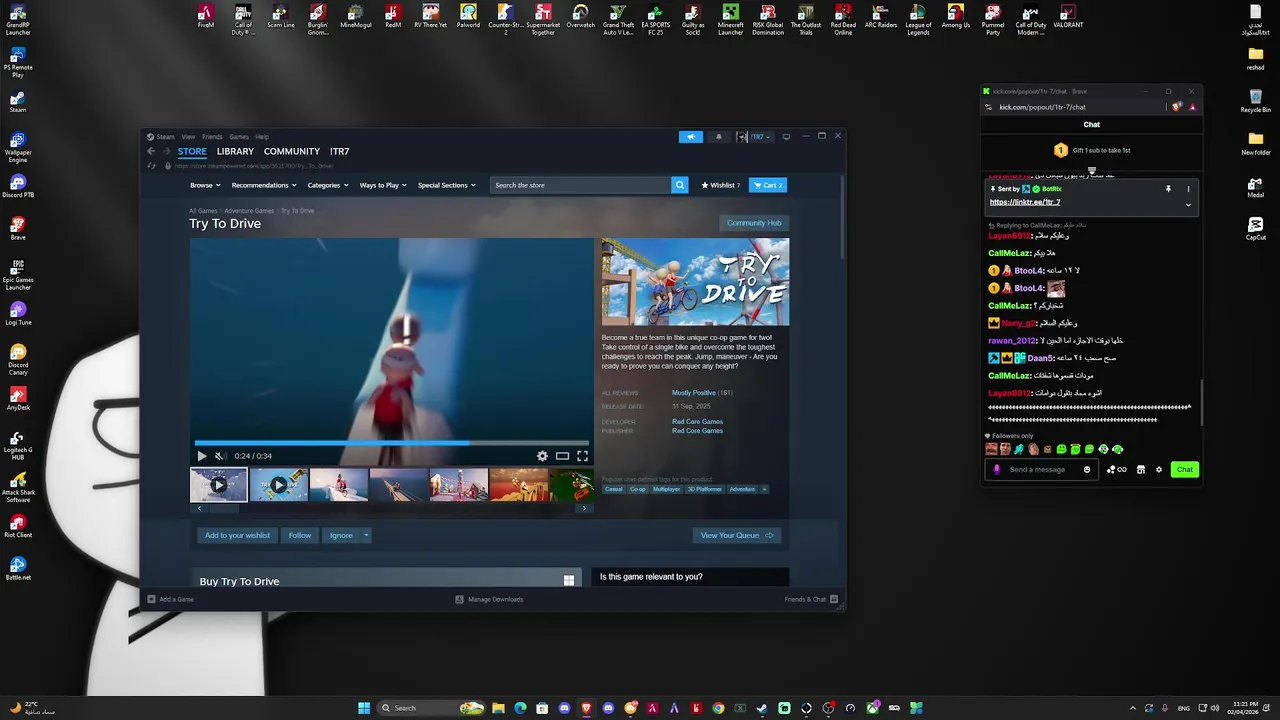Open Google Chrome from the taskbar
This screenshot has height=720, width=1280.
718,708
